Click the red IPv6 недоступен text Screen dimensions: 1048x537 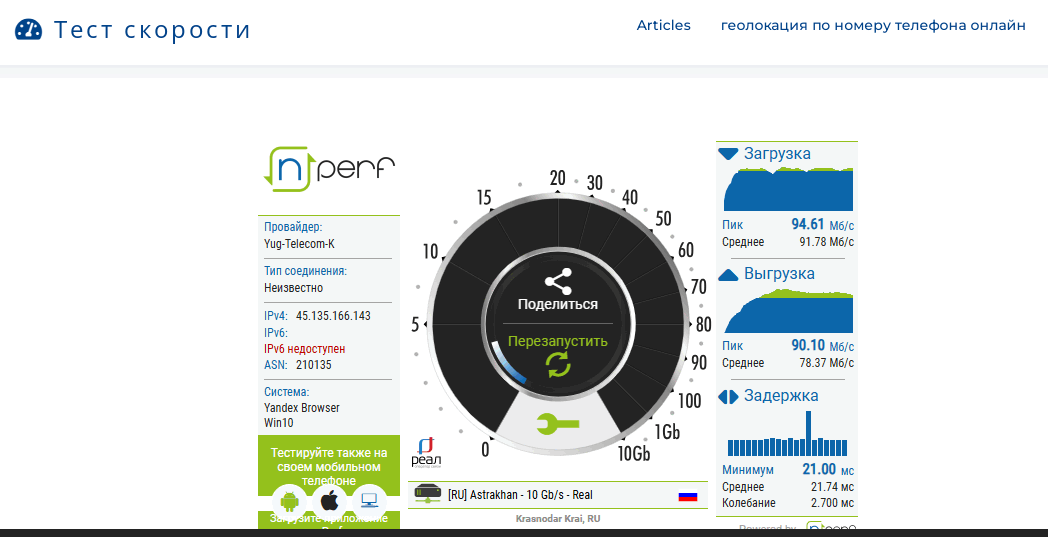(305, 349)
